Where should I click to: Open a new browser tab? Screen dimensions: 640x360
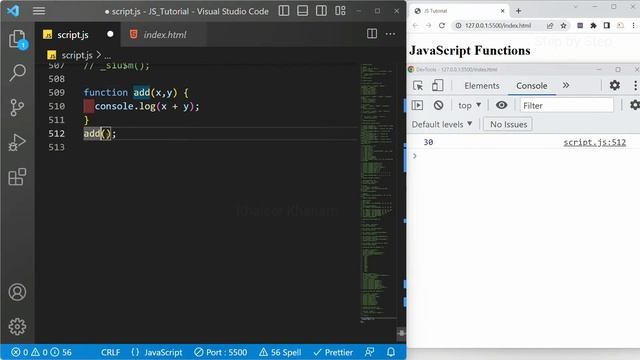pyautogui.click(x=518, y=11)
